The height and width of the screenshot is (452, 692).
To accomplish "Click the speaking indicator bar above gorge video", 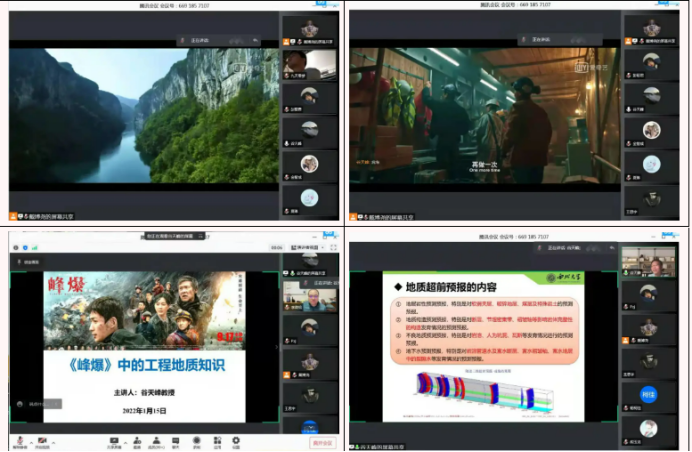I will 219,40.
